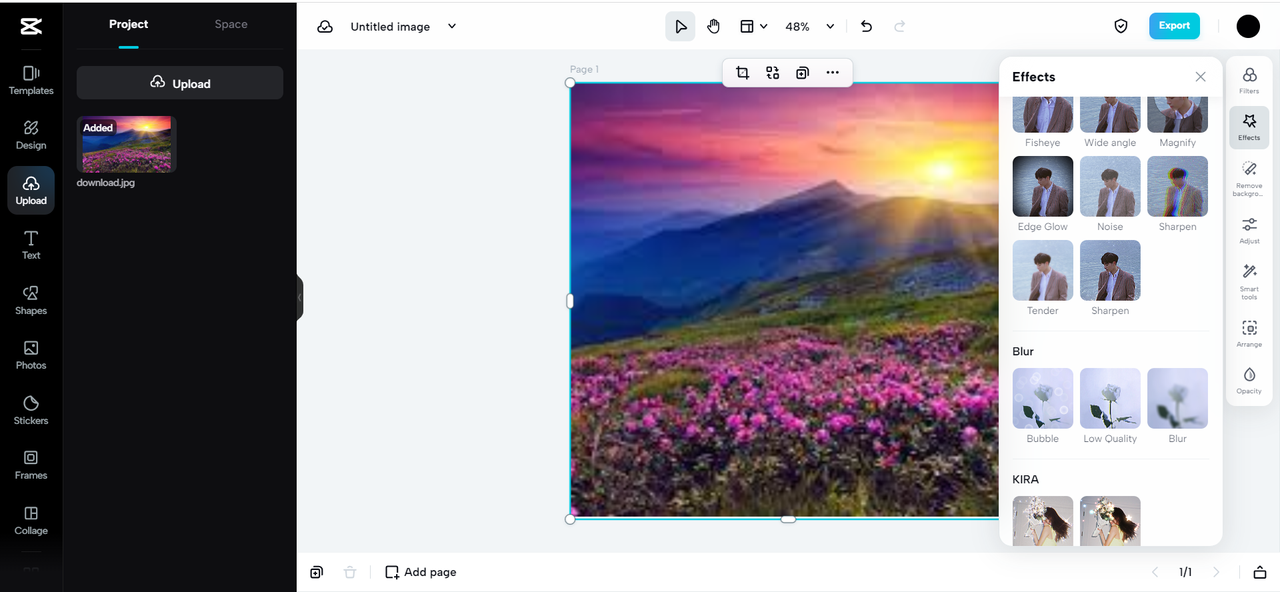The width and height of the screenshot is (1280, 592).
Task: Click the Export button
Action: [x=1174, y=26]
